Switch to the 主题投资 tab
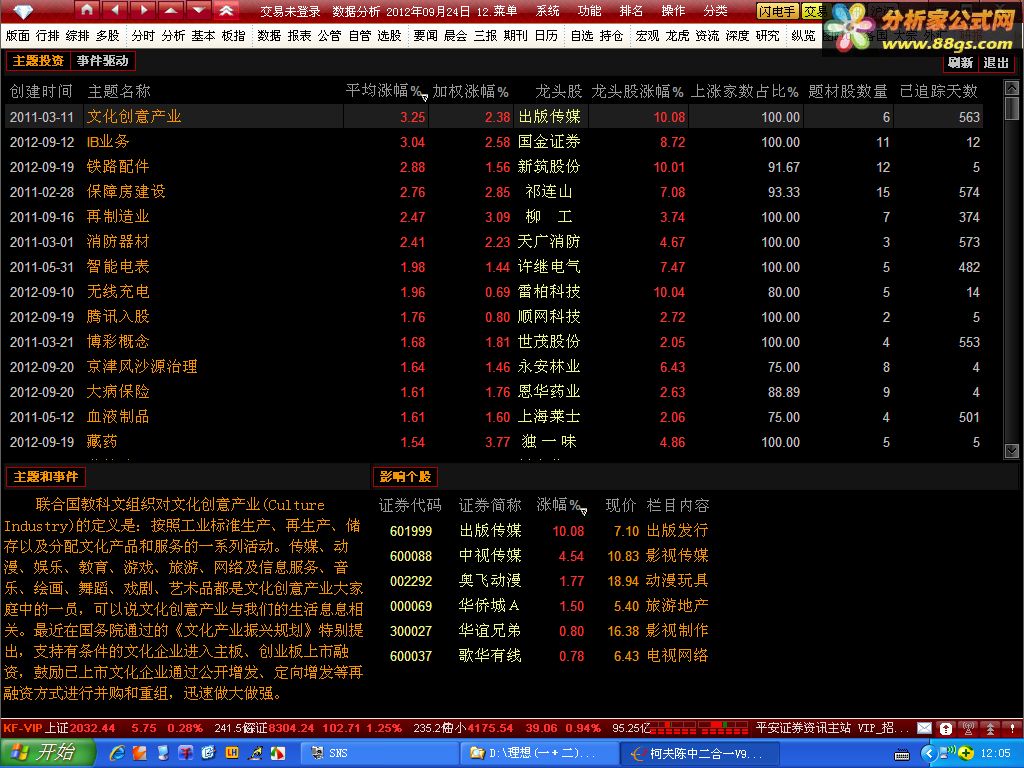This screenshot has height=768, width=1024. (x=38, y=61)
